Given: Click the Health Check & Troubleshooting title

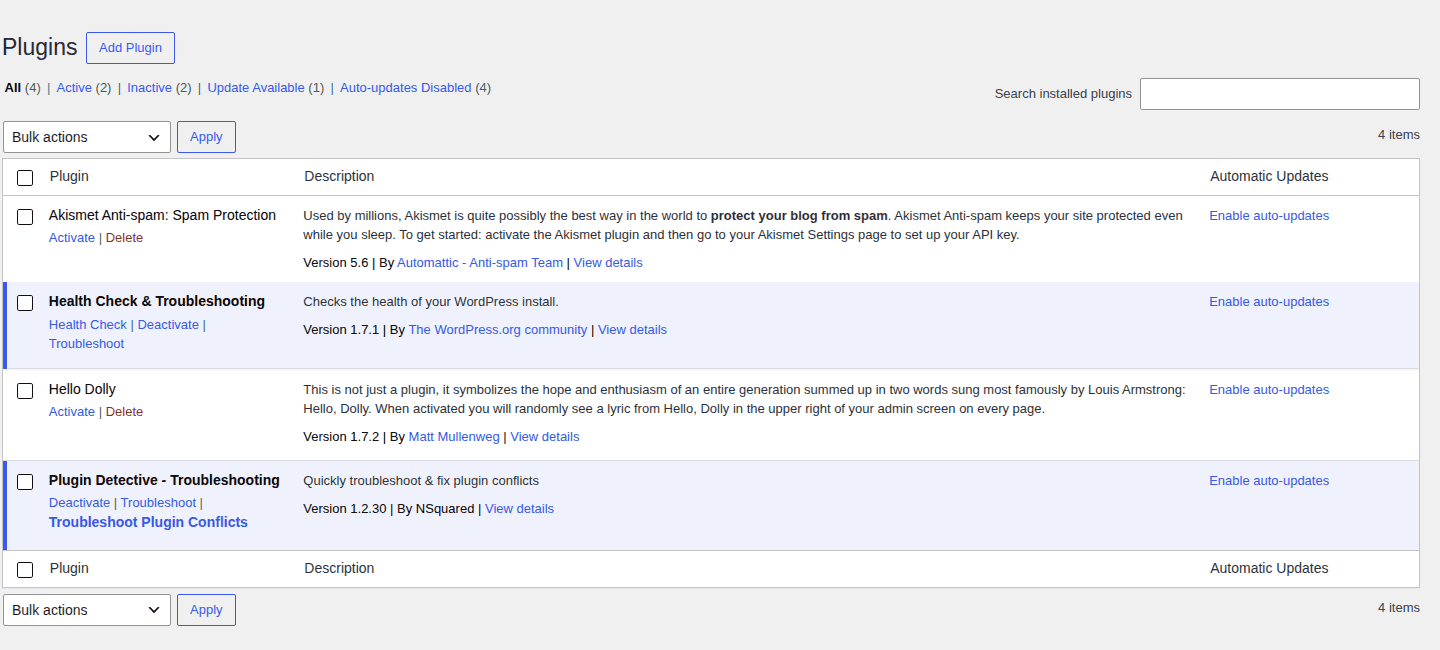Looking at the screenshot, I should (x=157, y=302).
